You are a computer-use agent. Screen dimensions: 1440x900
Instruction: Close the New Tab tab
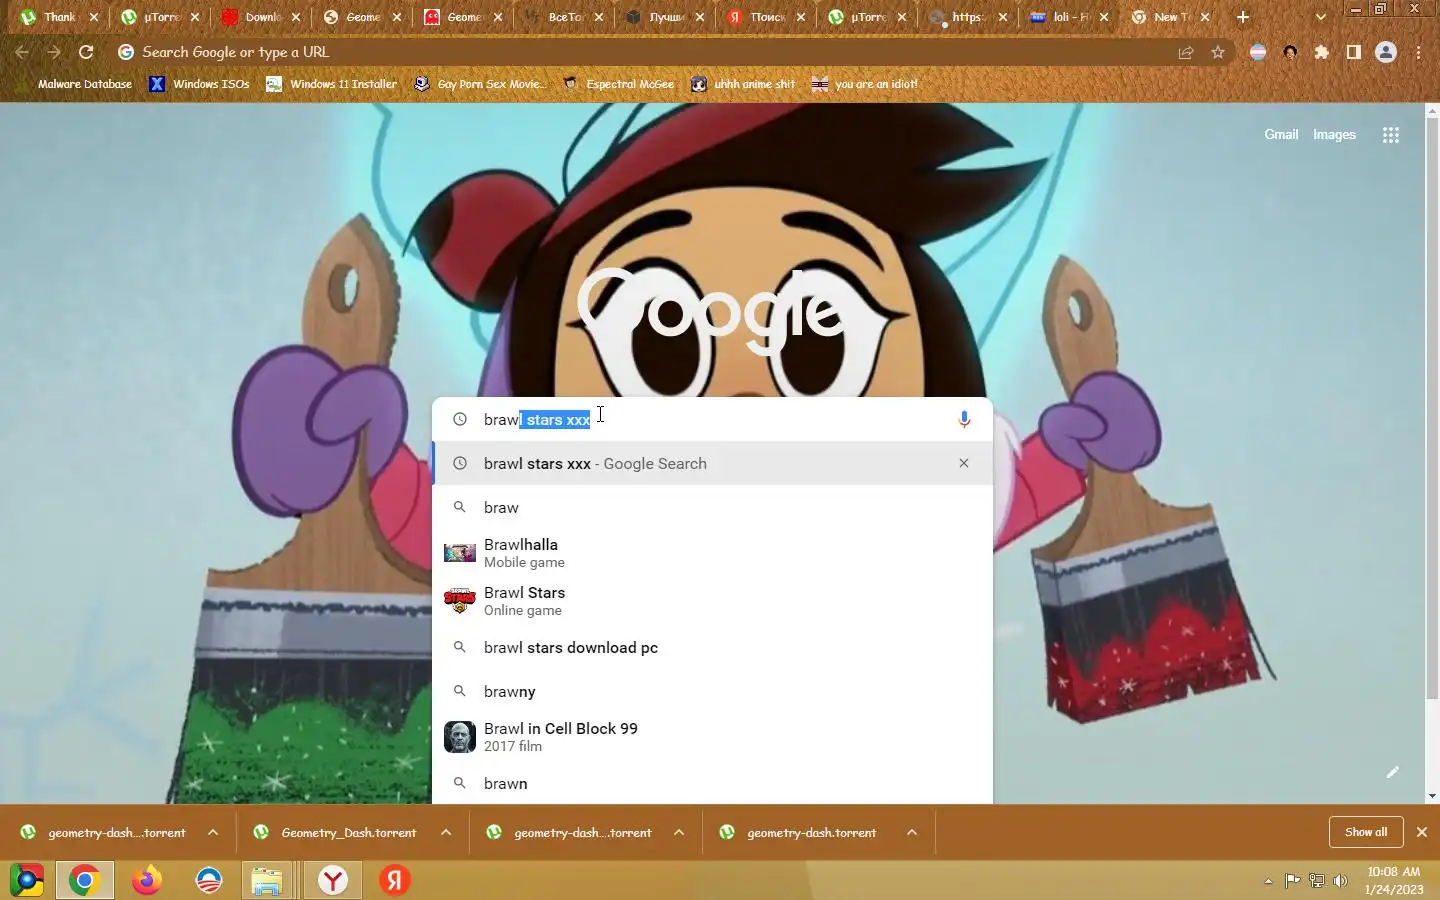coord(1205,17)
